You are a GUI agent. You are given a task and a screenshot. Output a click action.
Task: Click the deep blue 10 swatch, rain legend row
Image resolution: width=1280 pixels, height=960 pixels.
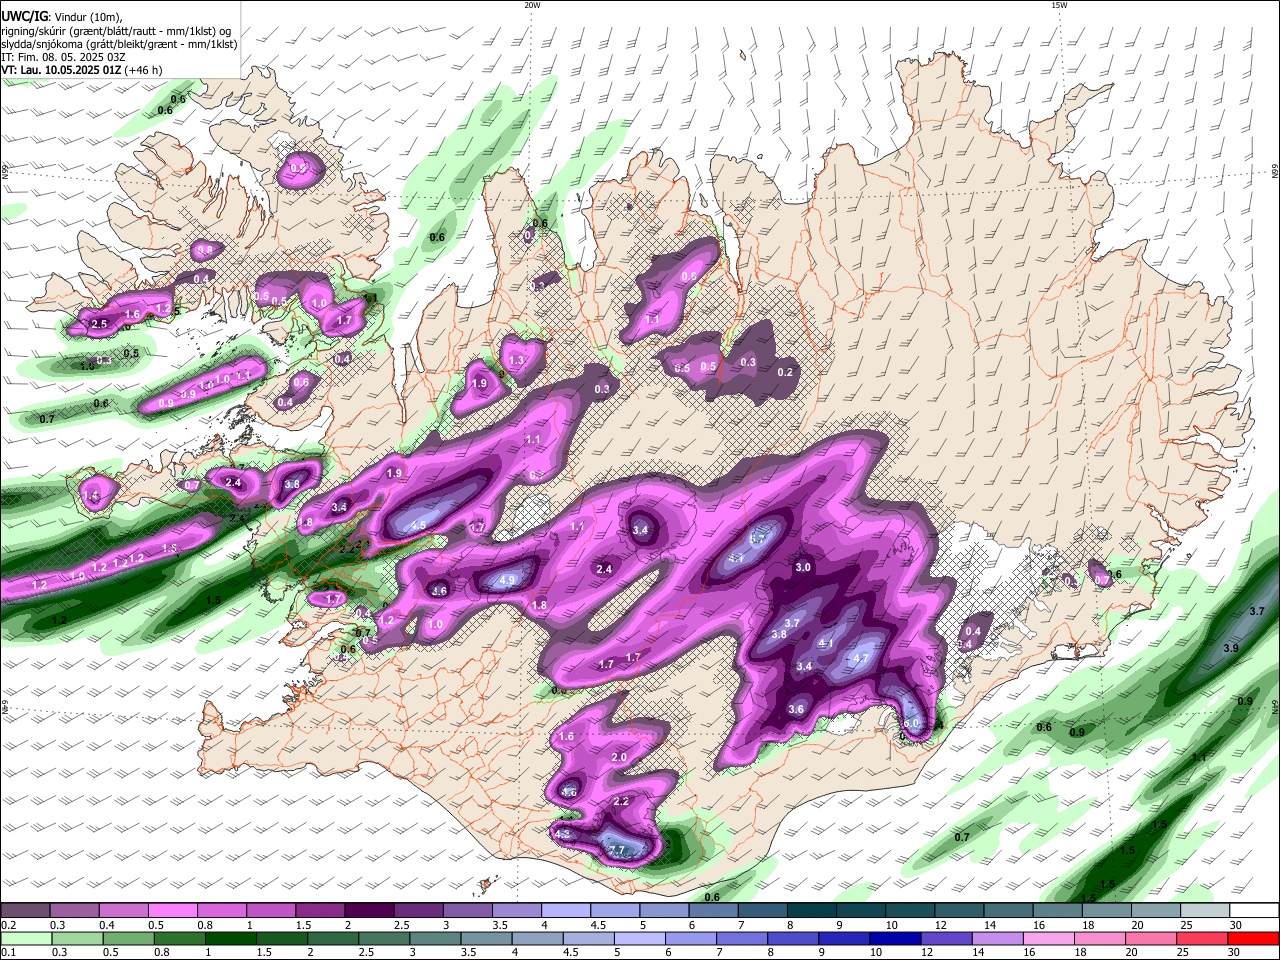[x=893, y=938]
